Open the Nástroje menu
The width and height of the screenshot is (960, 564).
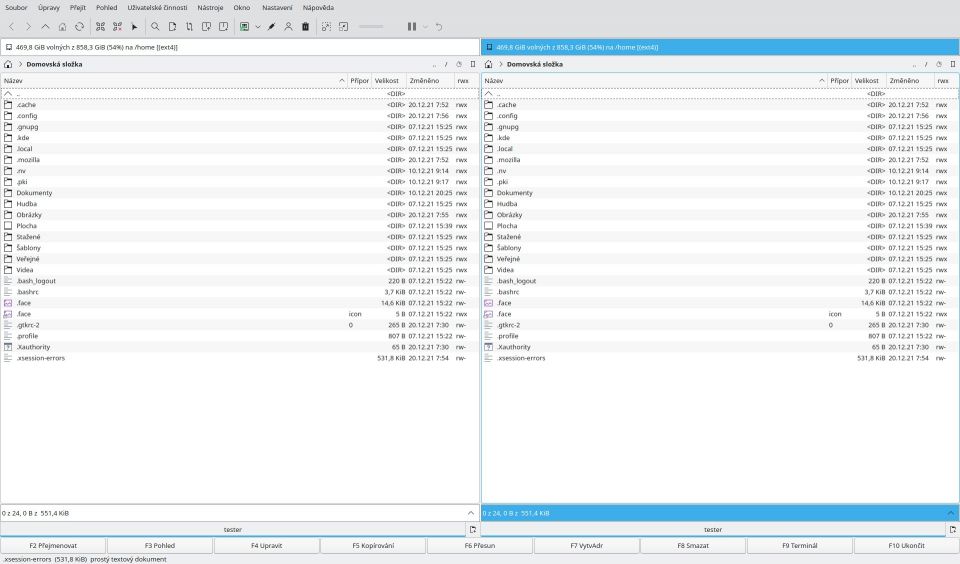point(210,7)
